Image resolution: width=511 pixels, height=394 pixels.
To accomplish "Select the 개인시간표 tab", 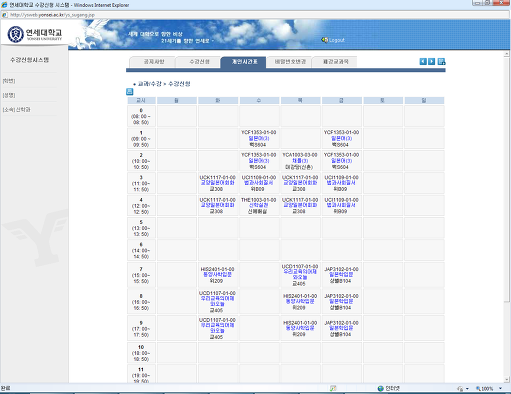I will (x=244, y=62).
